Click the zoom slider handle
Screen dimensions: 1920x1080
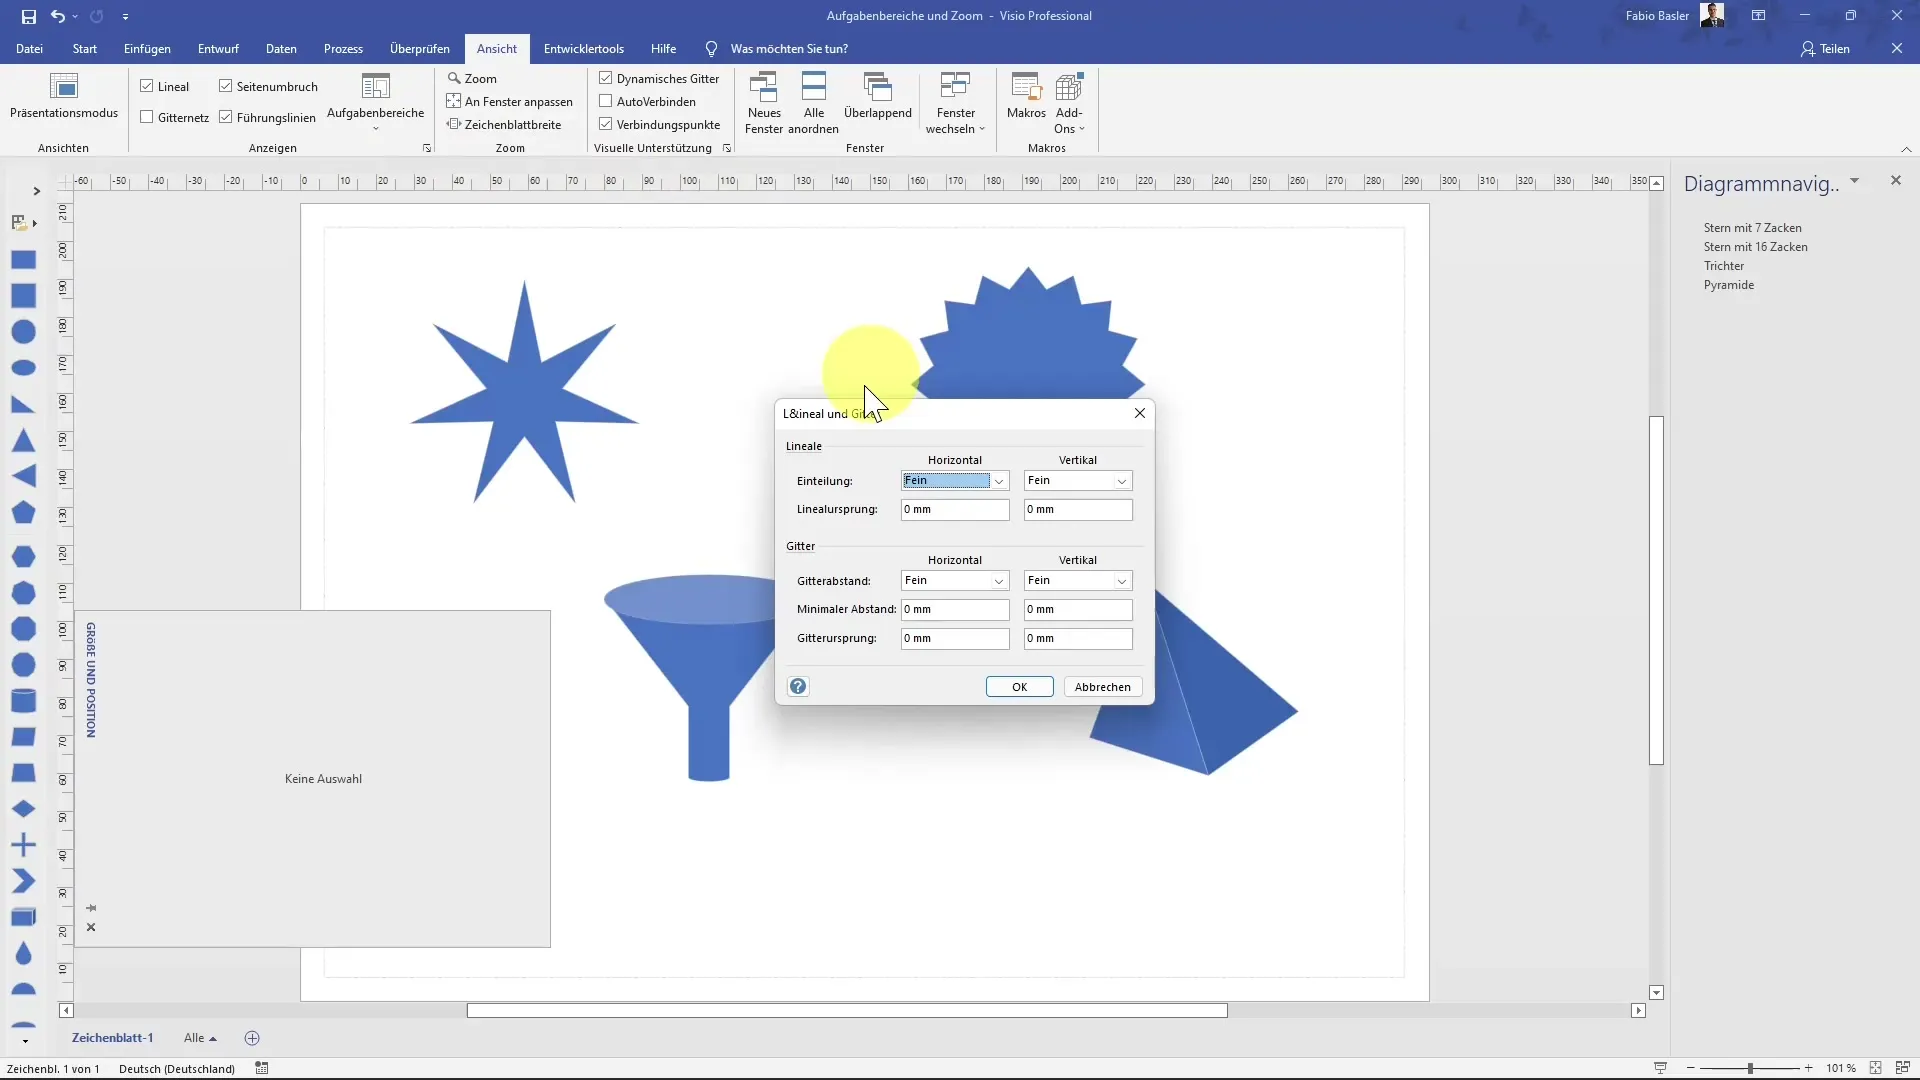1750,1068
